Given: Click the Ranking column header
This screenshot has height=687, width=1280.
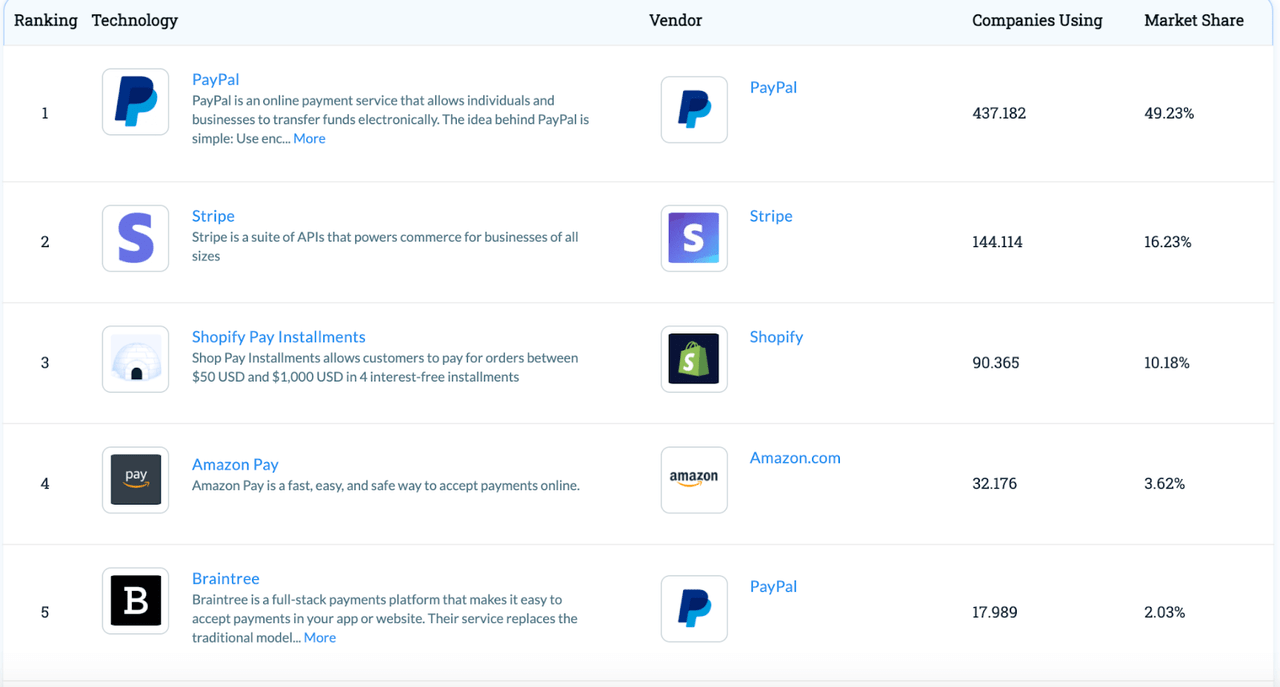Looking at the screenshot, I should 45,20.
